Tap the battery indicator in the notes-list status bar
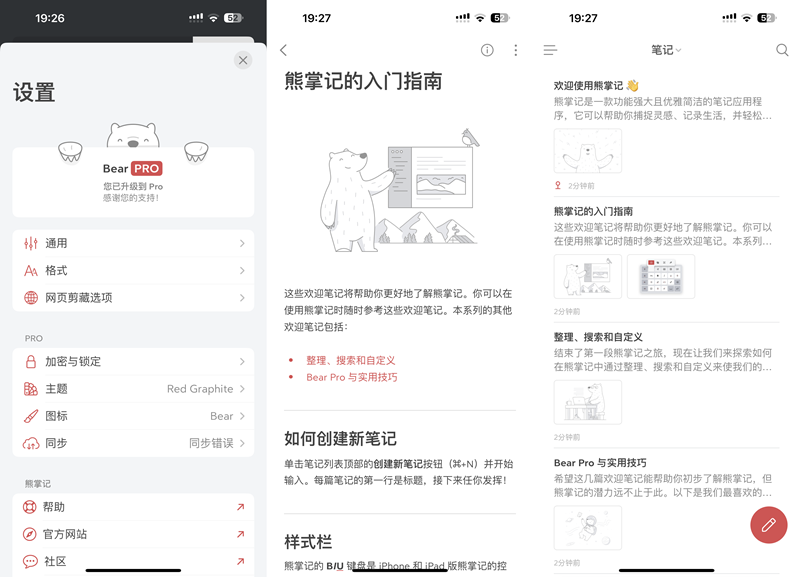Image resolution: width=800 pixels, height=577 pixels. [x=767, y=18]
